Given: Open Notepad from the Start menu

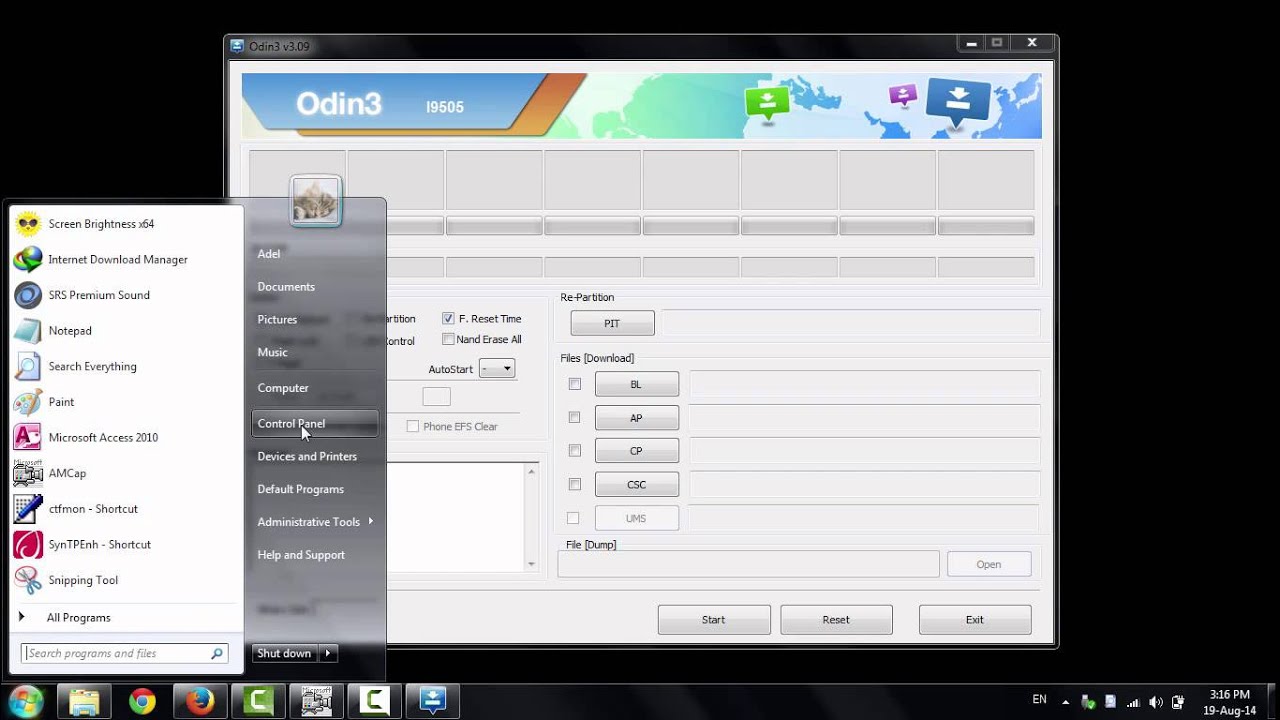Looking at the screenshot, I should (x=126, y=331).
